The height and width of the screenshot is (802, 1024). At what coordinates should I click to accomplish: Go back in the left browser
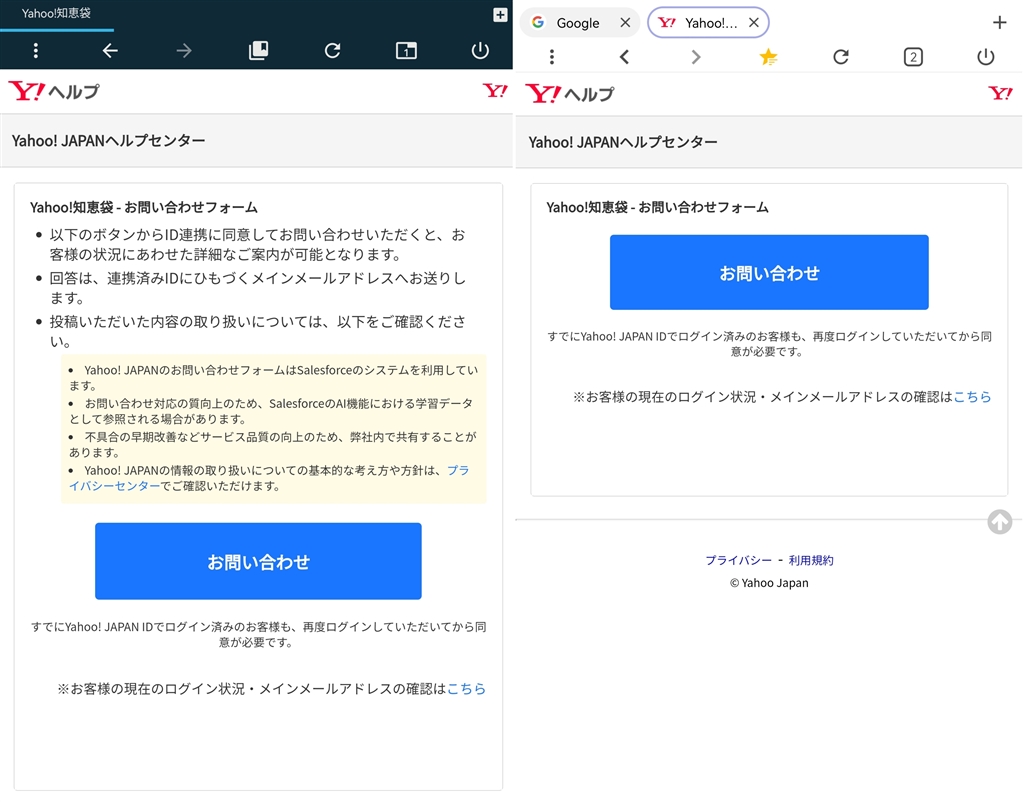[x=110, y=50]
